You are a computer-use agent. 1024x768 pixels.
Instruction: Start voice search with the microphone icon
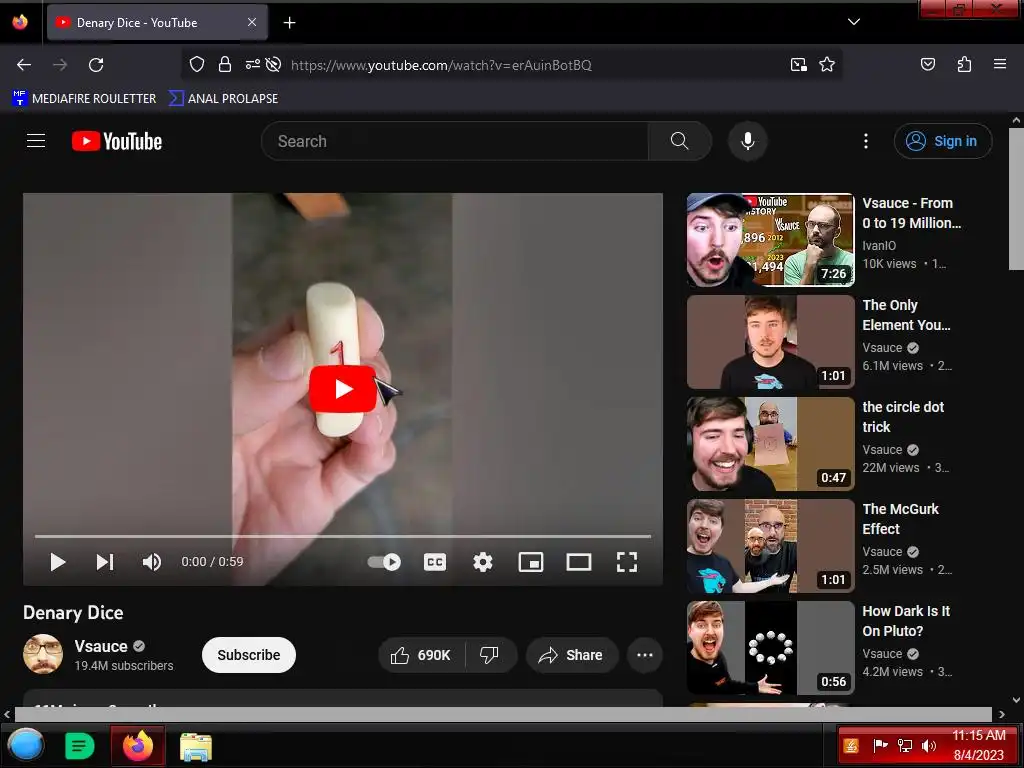click(x=748, y=141)
